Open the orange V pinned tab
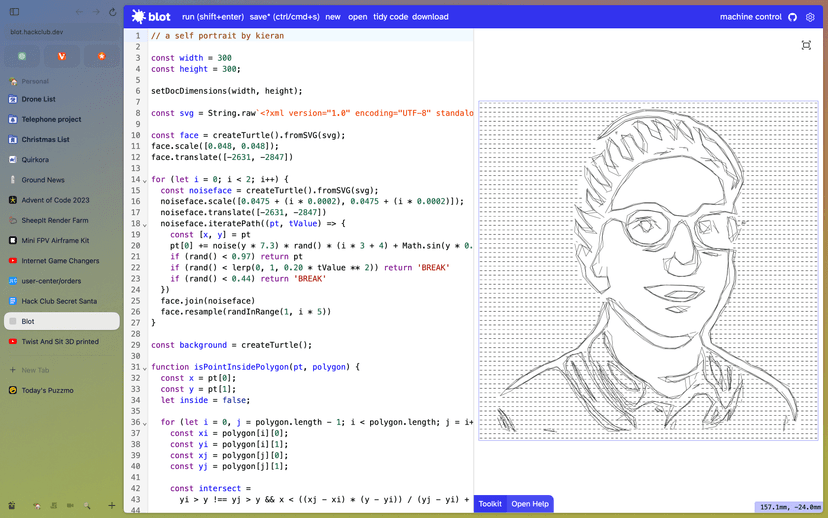828x518 pixels. [62, 56]
